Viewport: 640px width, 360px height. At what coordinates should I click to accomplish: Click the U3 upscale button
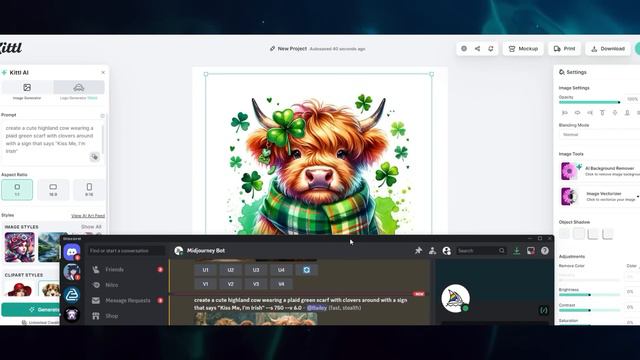click(256, 270)
